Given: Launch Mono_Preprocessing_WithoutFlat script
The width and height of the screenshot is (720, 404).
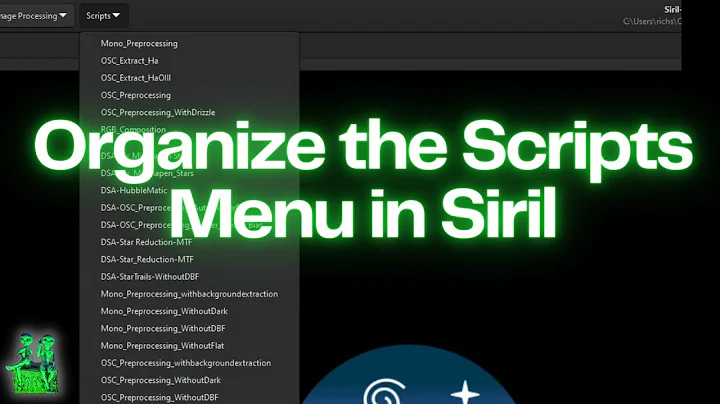Looking at the screenshot, I should pyautogui.click(x=163, y=346).
